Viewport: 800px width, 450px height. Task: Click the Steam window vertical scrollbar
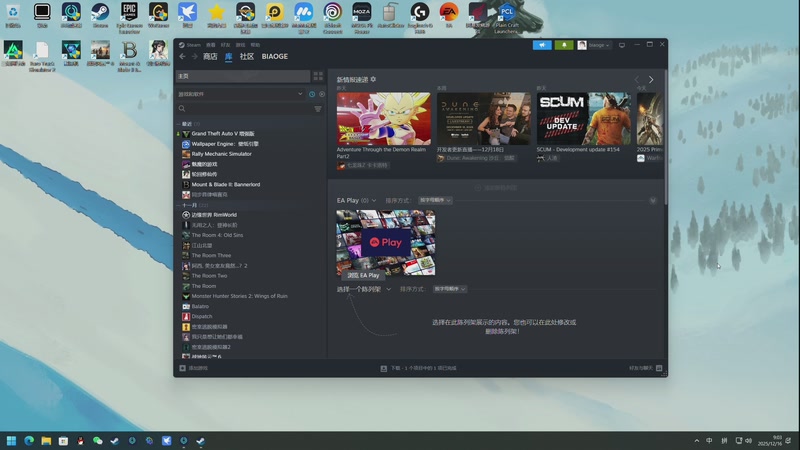(x=665, y=138)
